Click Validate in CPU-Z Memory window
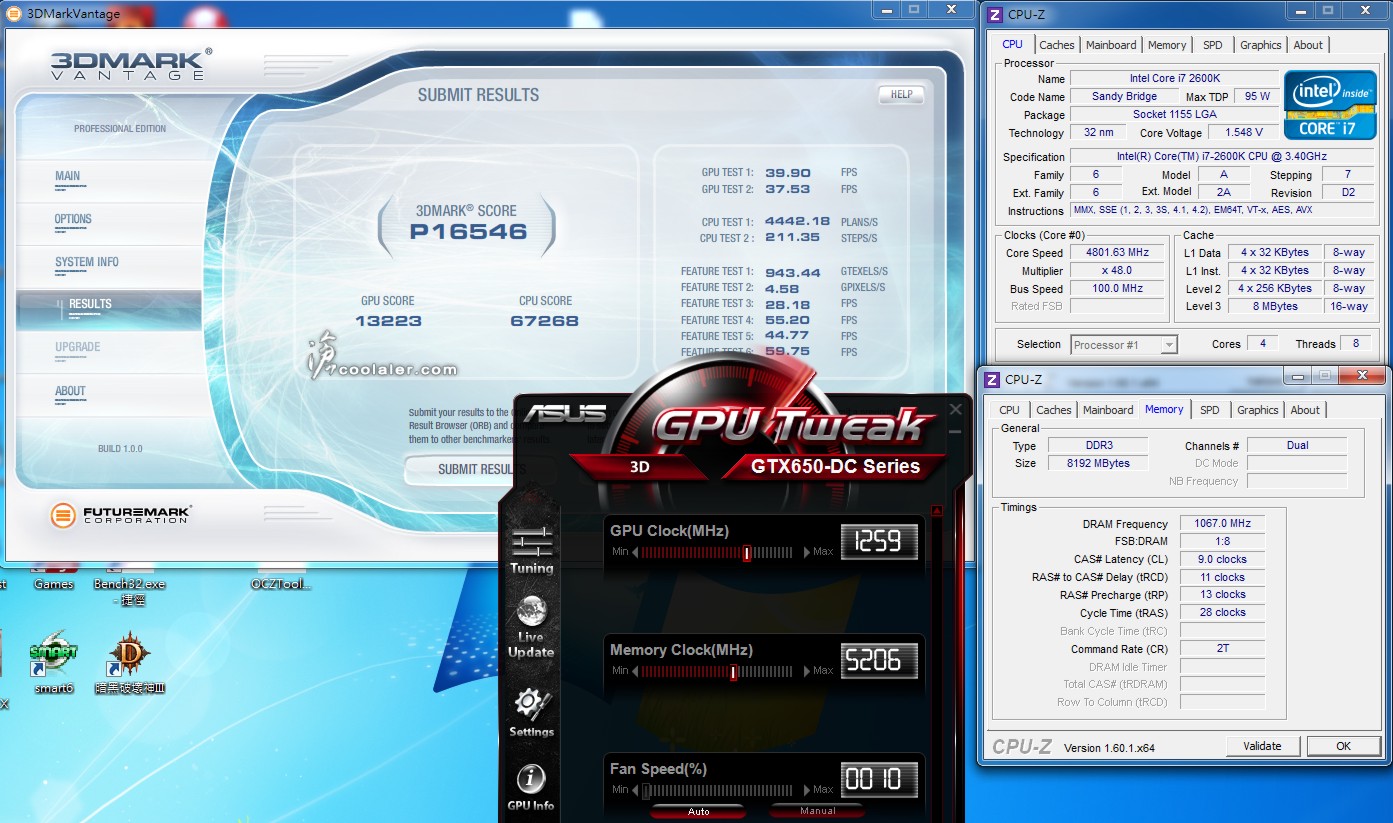This screenshot has height=823, width=1393. 1262,746
